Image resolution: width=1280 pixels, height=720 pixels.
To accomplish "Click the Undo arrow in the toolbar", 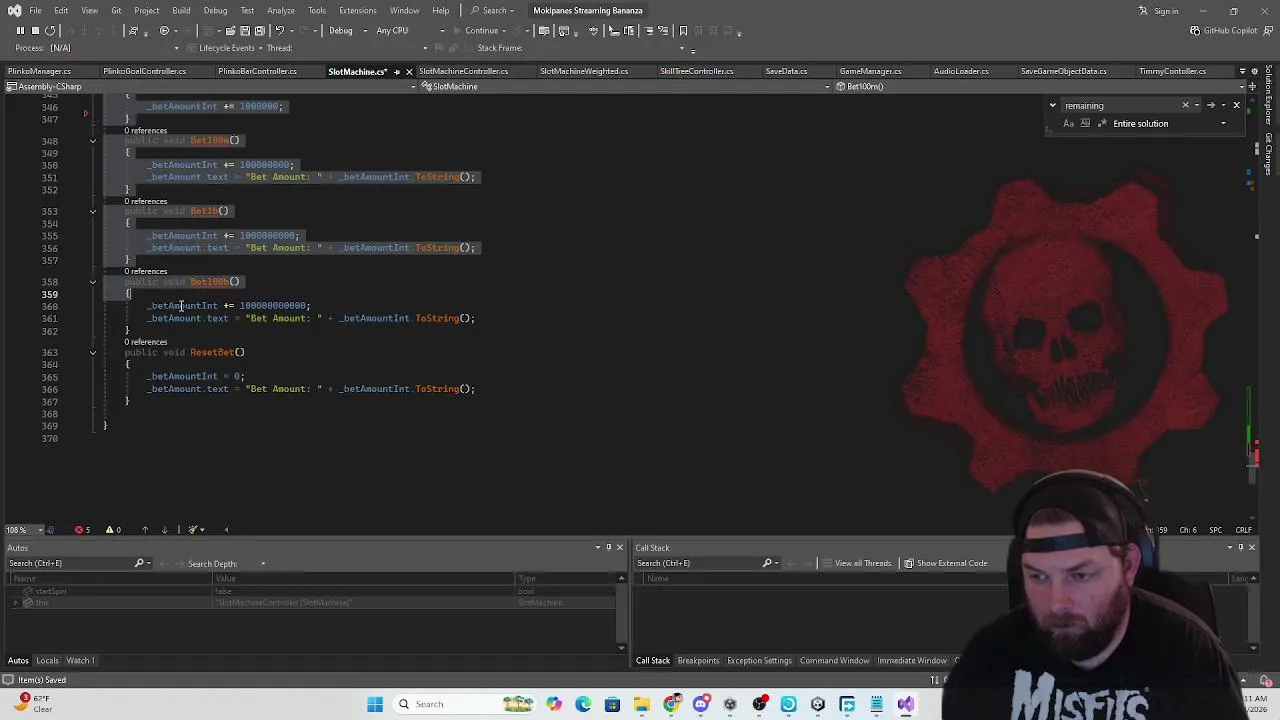I will click(280, 30).
